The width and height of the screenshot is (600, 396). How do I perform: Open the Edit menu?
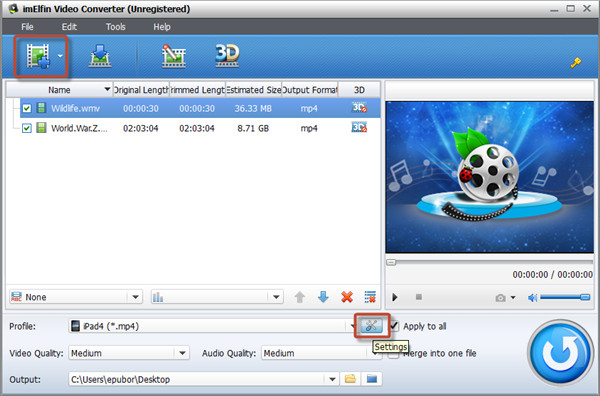(69, 27)
